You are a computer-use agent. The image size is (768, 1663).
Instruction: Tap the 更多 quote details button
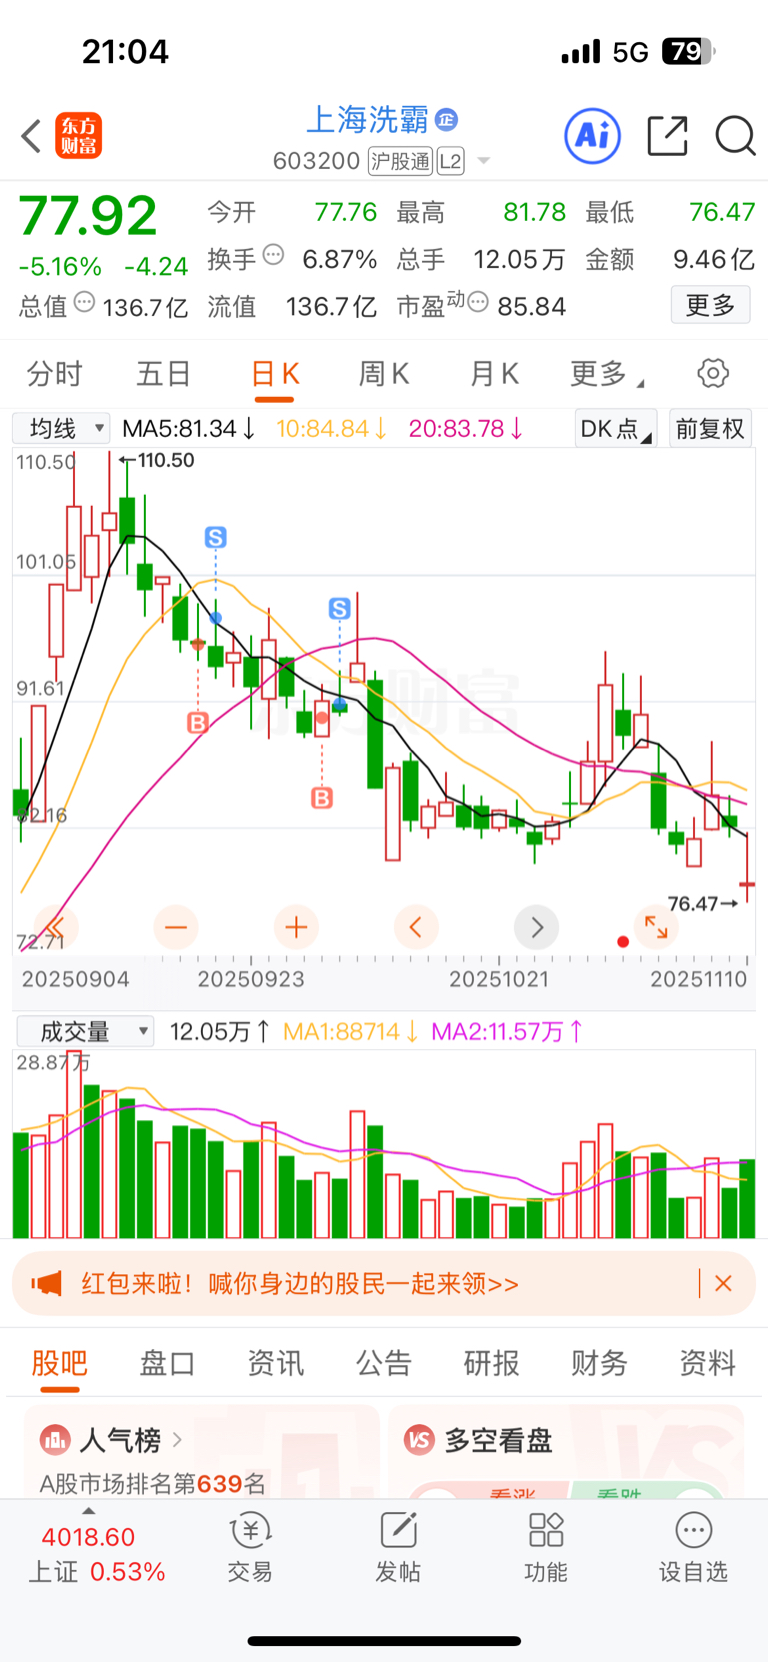(x=710, y=305)
